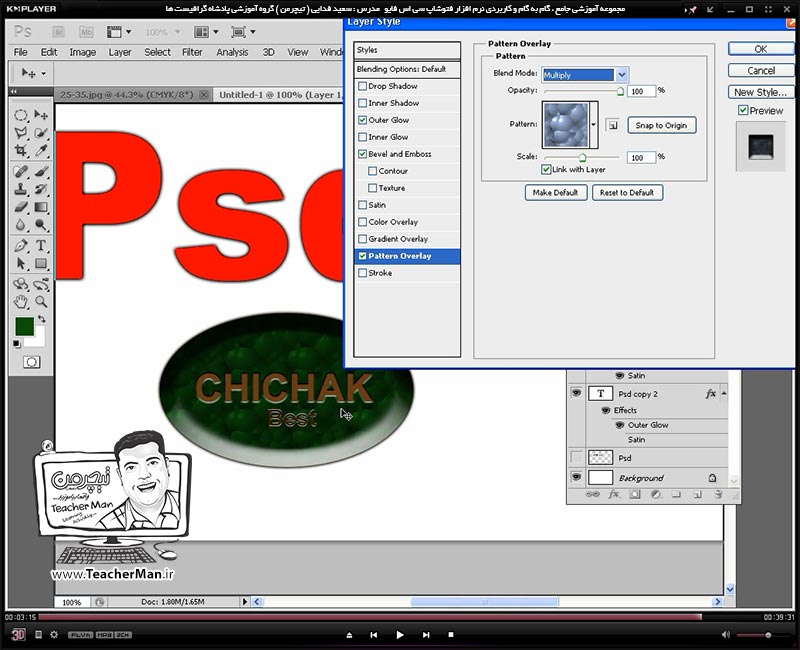800x650 pixels.
Task: Enable the Satin checkbox
Action: coord(362,205)
